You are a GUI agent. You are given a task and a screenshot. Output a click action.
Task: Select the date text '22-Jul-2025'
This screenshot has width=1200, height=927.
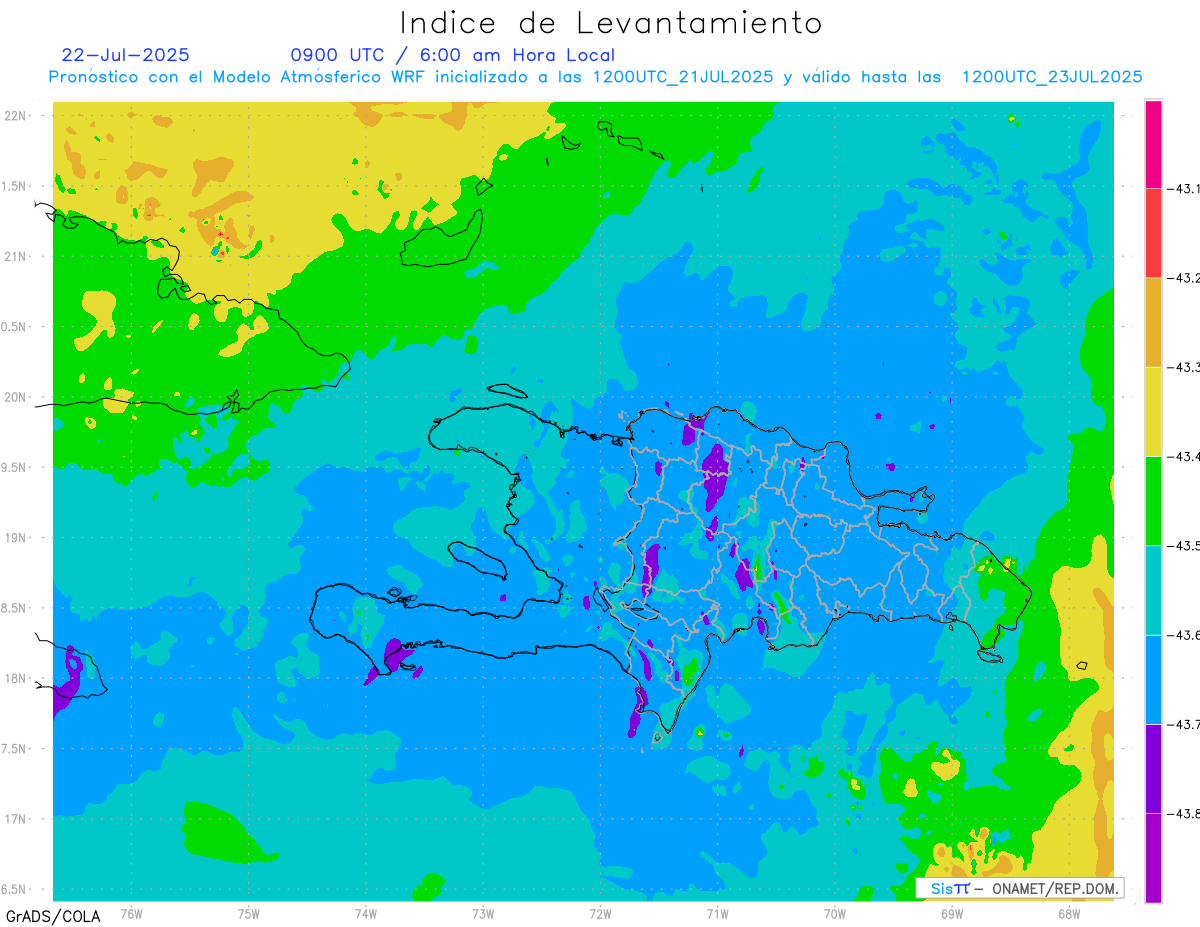(125, 55)
